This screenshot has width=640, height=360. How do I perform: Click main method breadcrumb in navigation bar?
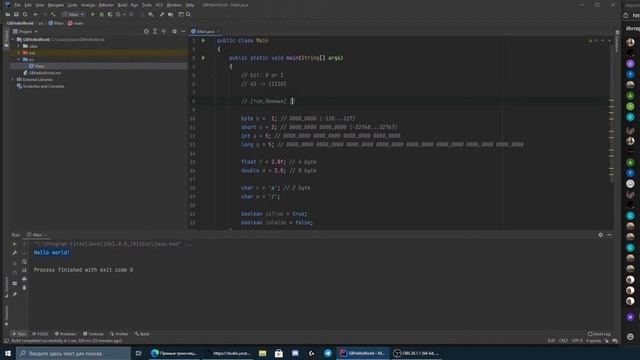(x=76, y=23)
